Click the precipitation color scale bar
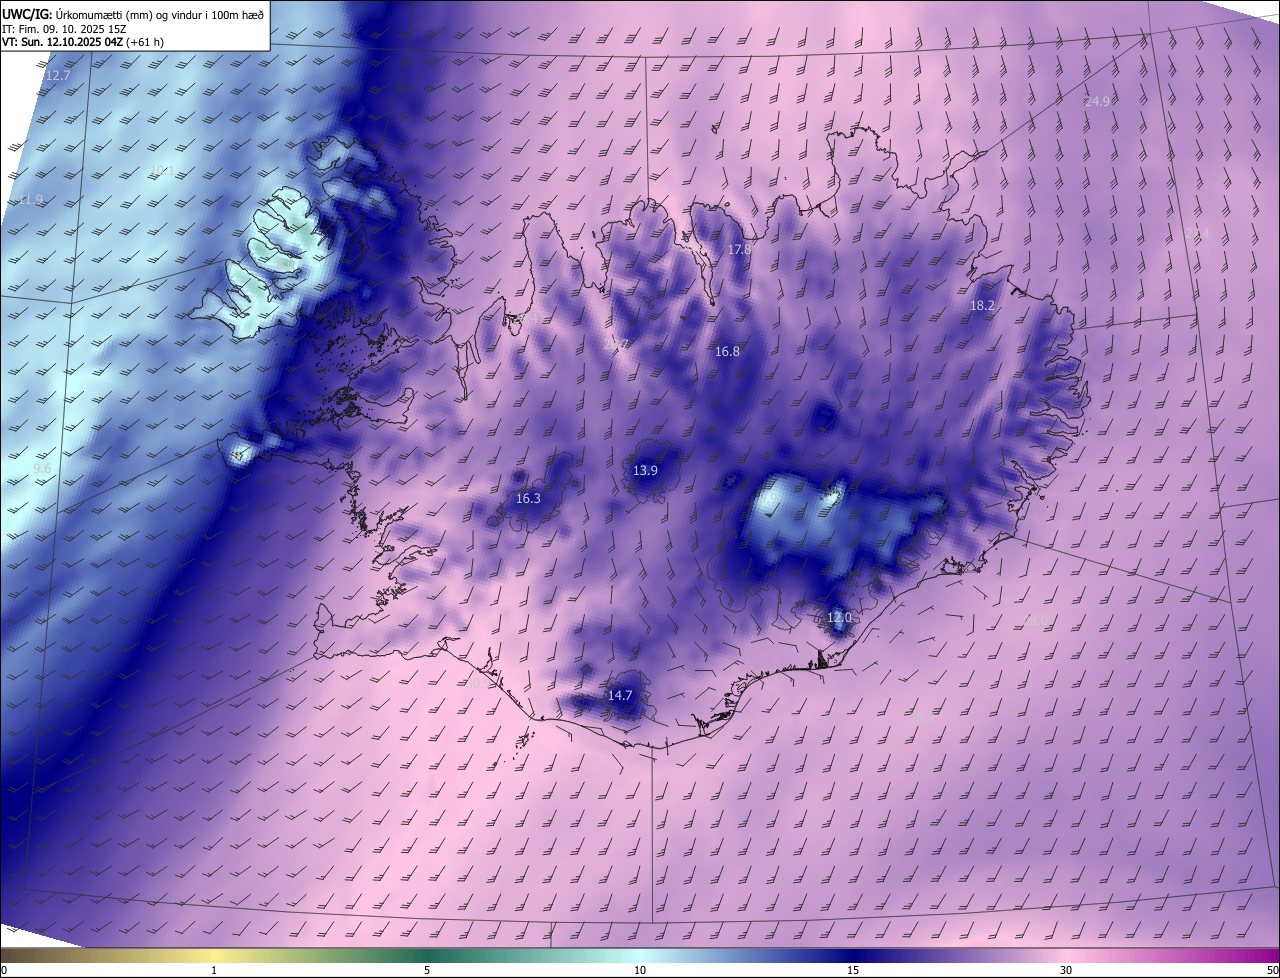1280x978 pixels. [x=640, y=955]
